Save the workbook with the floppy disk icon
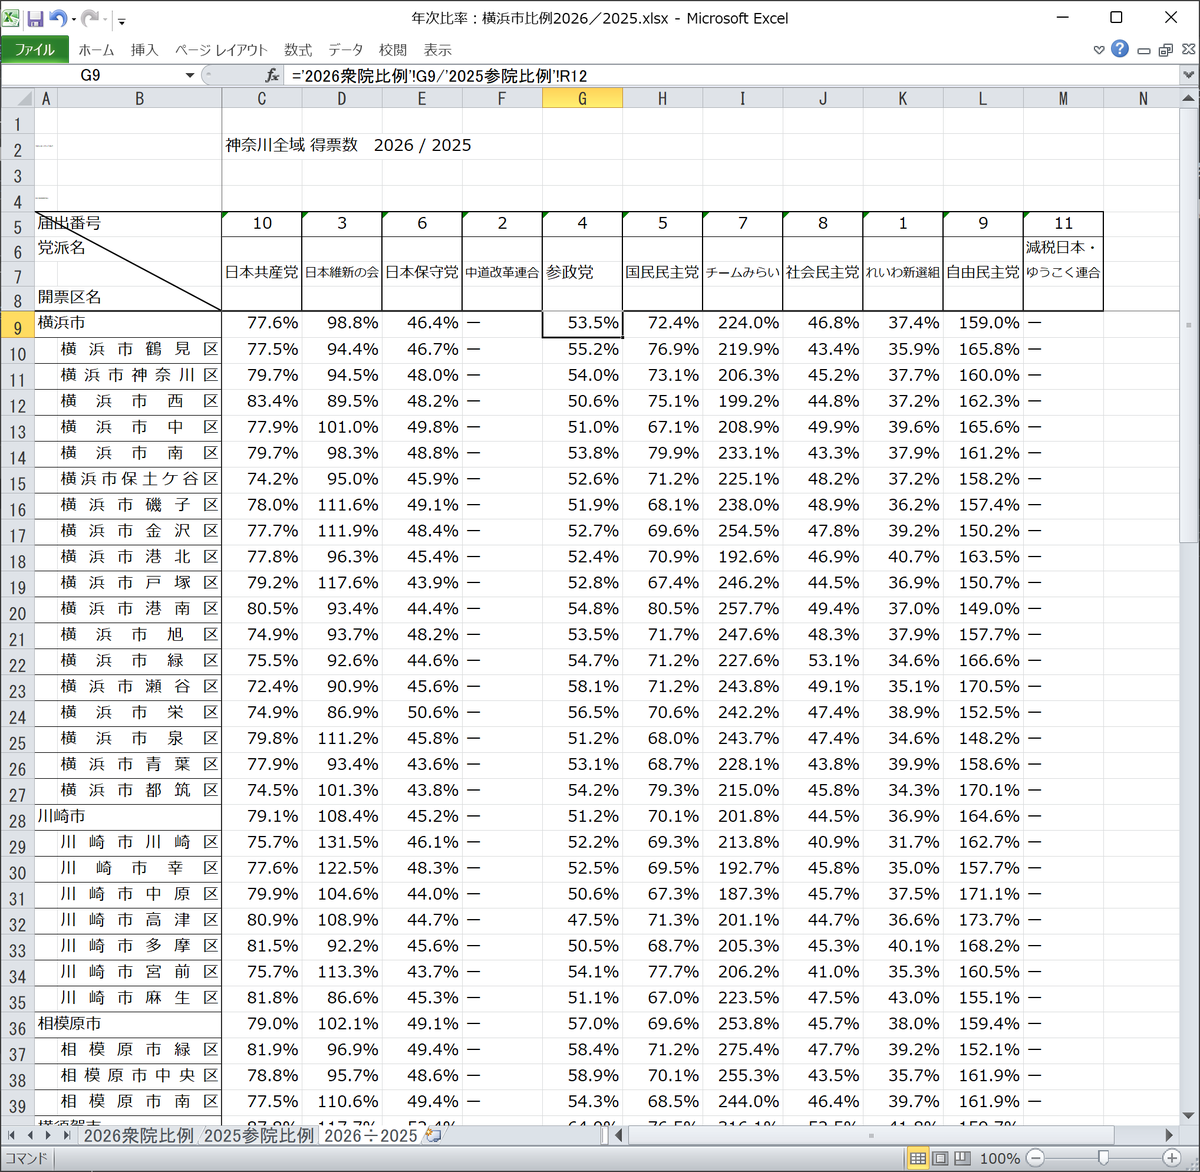 (x=35, y=18)
